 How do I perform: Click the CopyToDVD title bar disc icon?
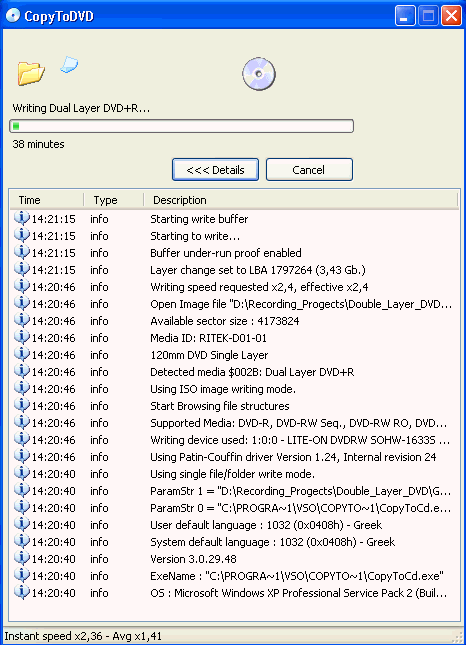coord(13,16)
